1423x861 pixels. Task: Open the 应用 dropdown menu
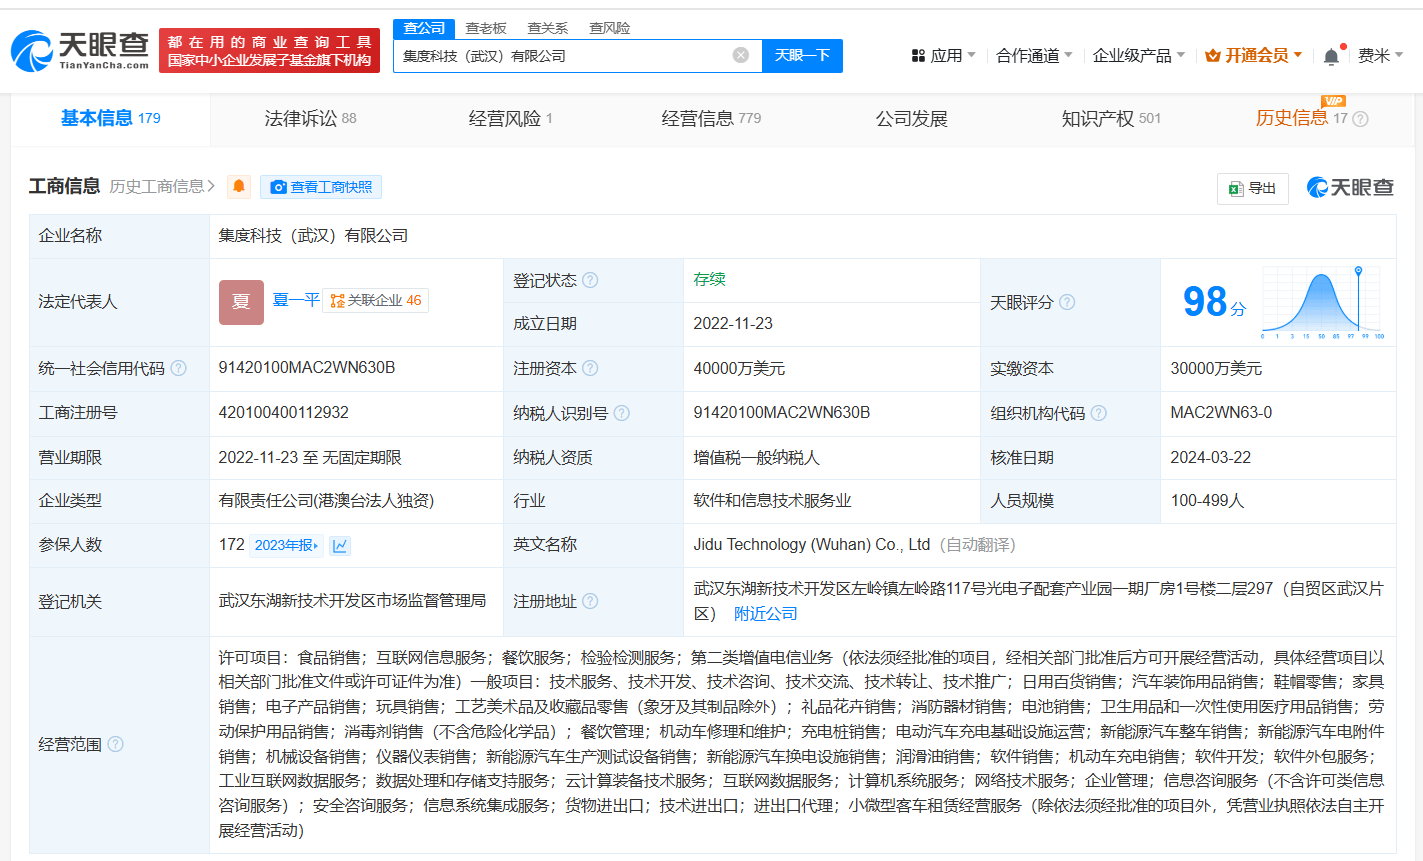[x=943, y=55]
